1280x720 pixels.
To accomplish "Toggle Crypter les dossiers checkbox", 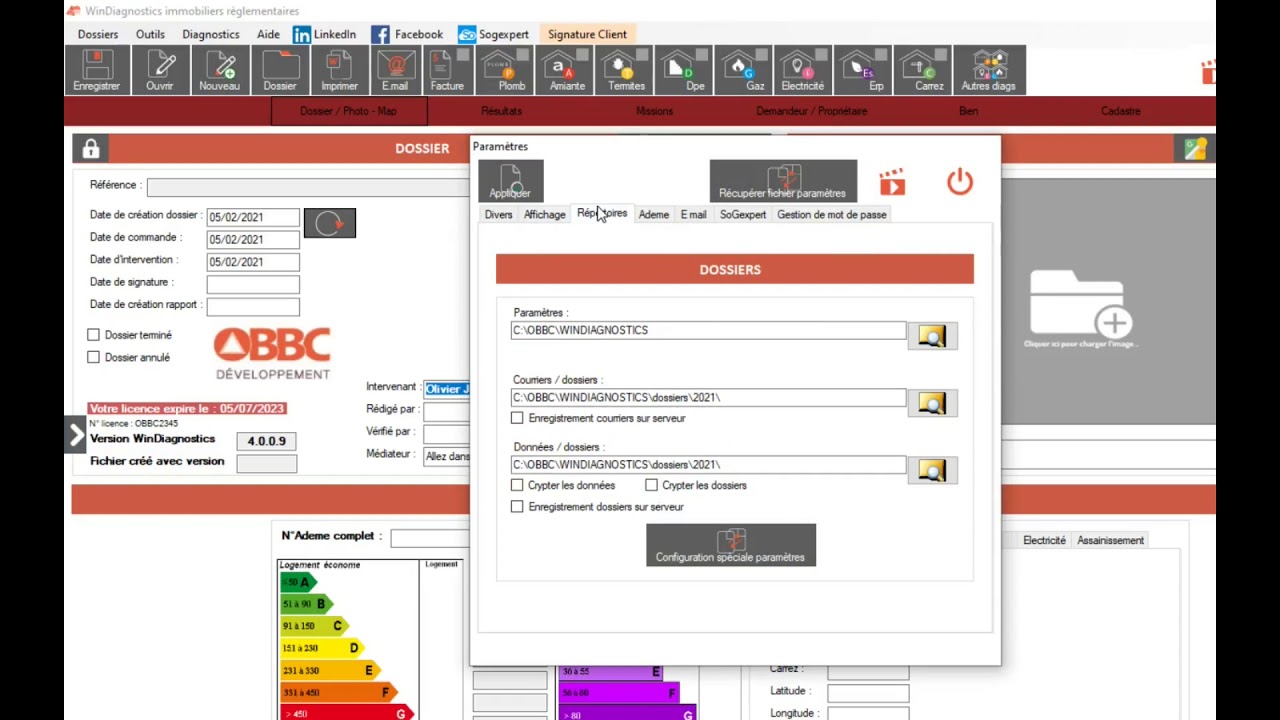I will pyautogui.click(x=651, y=485).
